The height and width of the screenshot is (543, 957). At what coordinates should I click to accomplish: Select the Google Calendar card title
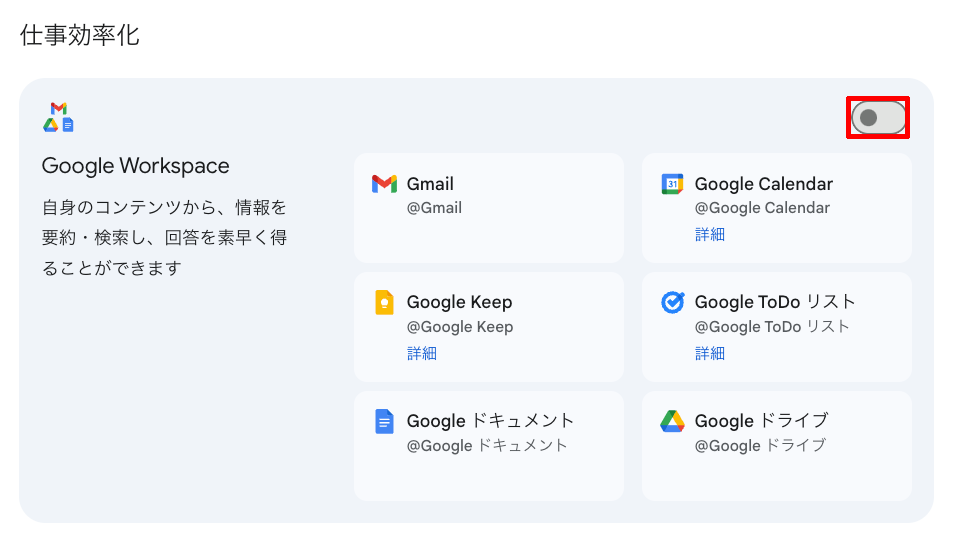coord(763,184)
